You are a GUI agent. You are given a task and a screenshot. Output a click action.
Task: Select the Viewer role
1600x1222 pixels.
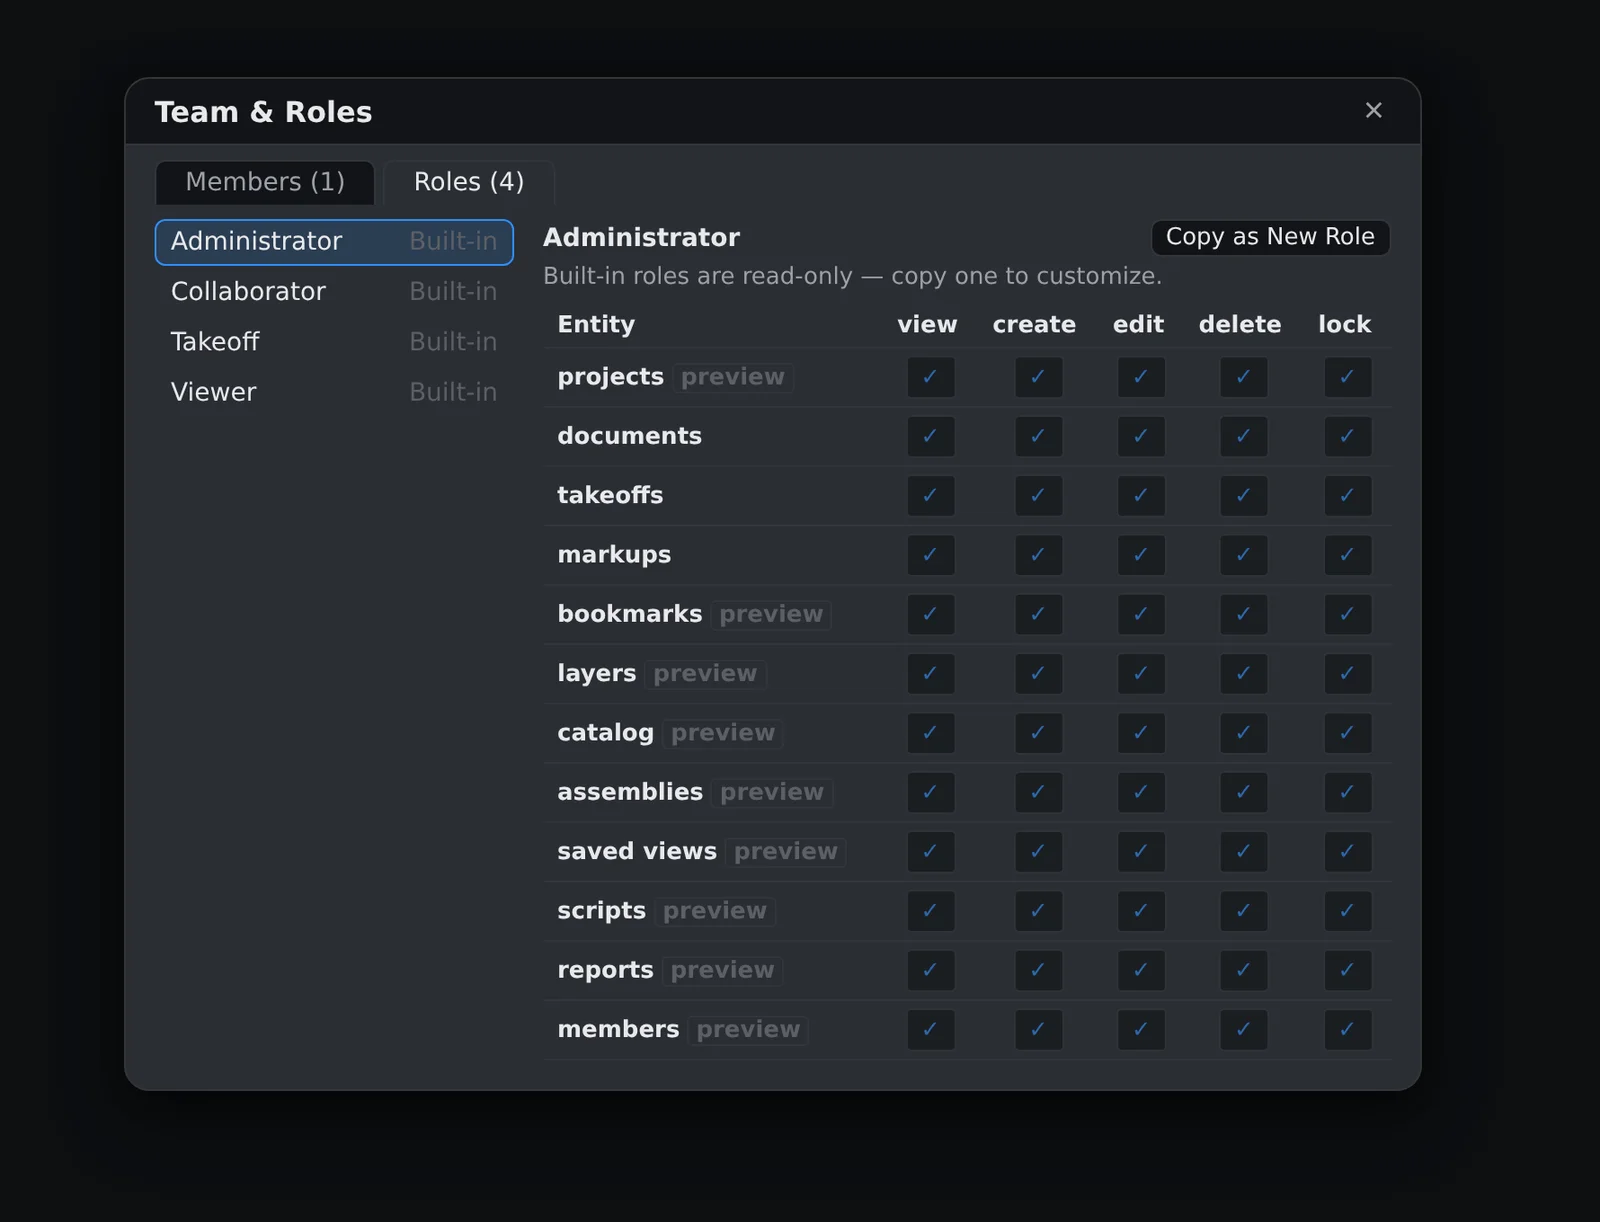pyautogui.click(x=334, y=392)
